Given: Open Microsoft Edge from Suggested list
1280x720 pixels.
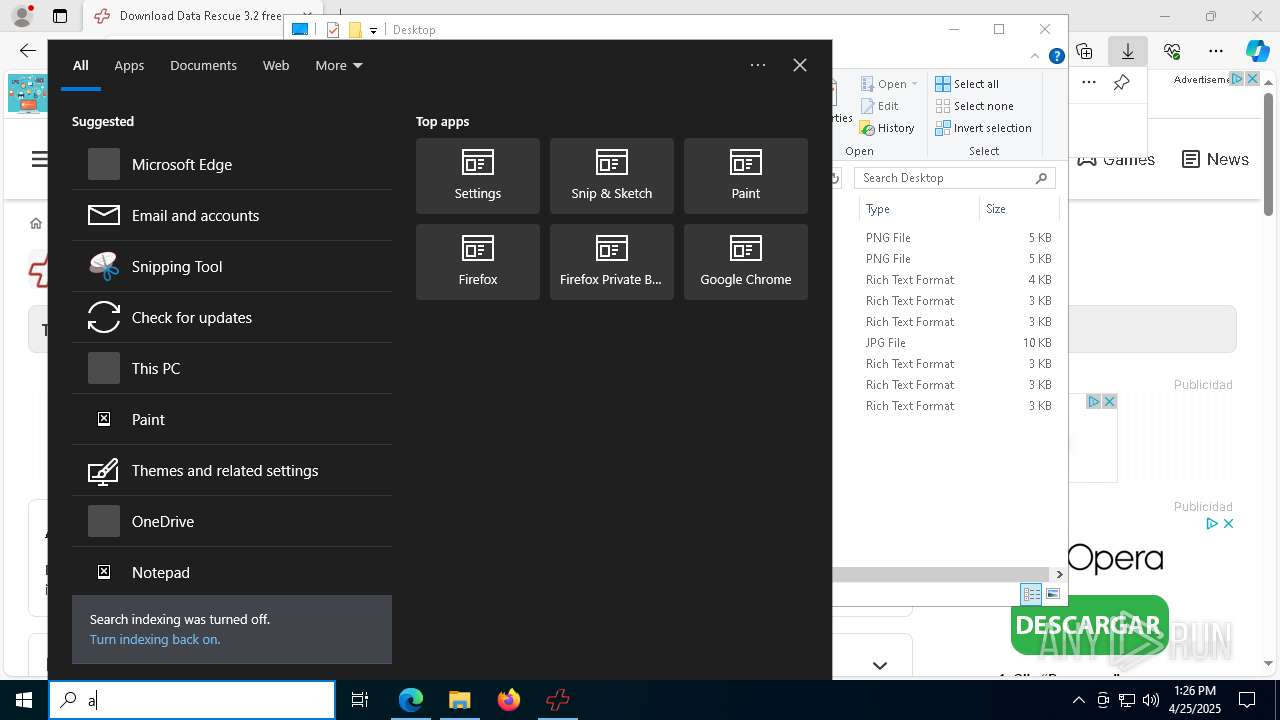Looking at the screenshot, I should pos(232,164).
